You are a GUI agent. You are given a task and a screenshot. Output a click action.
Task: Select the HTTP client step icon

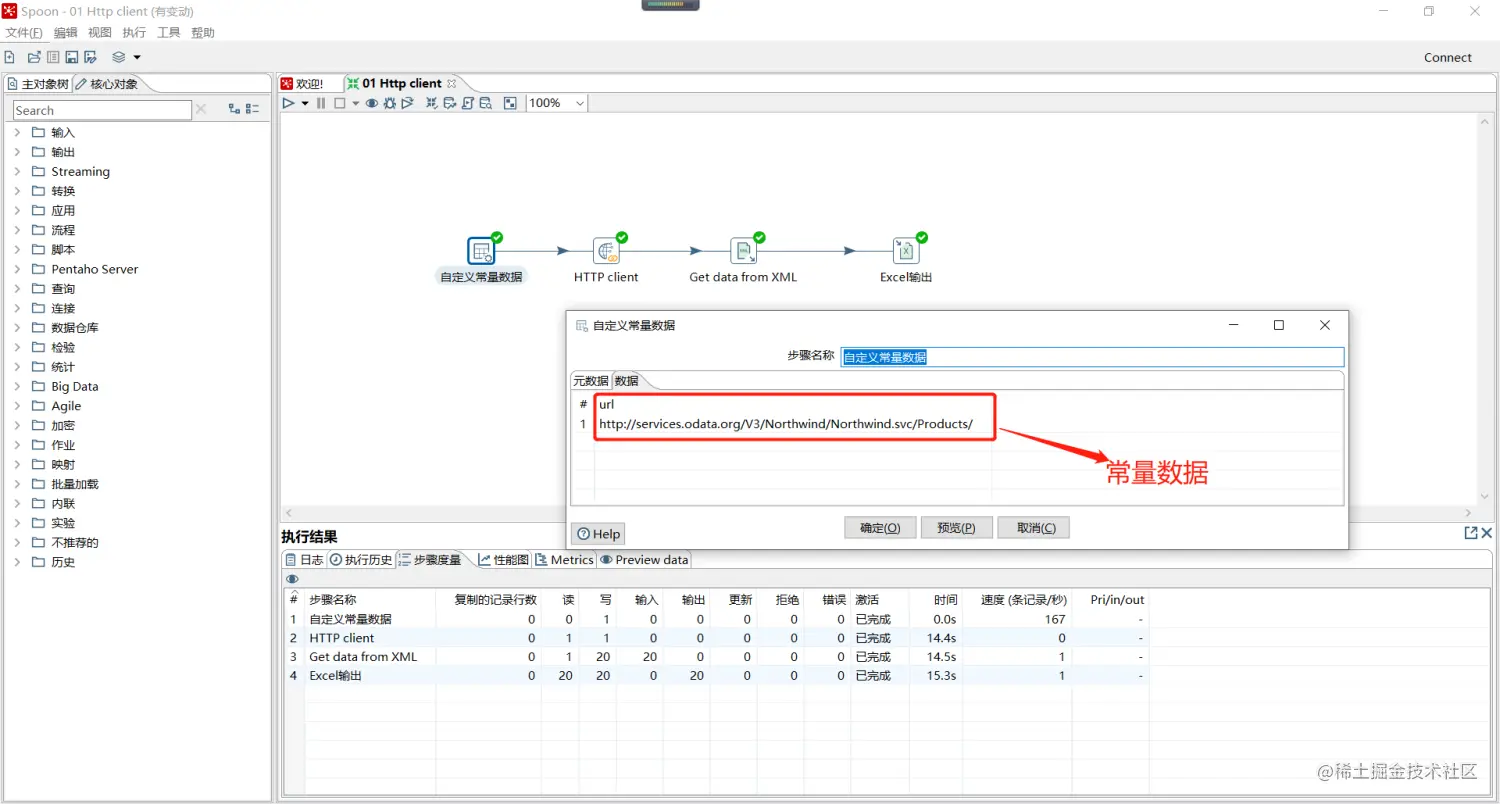[606, 251]
